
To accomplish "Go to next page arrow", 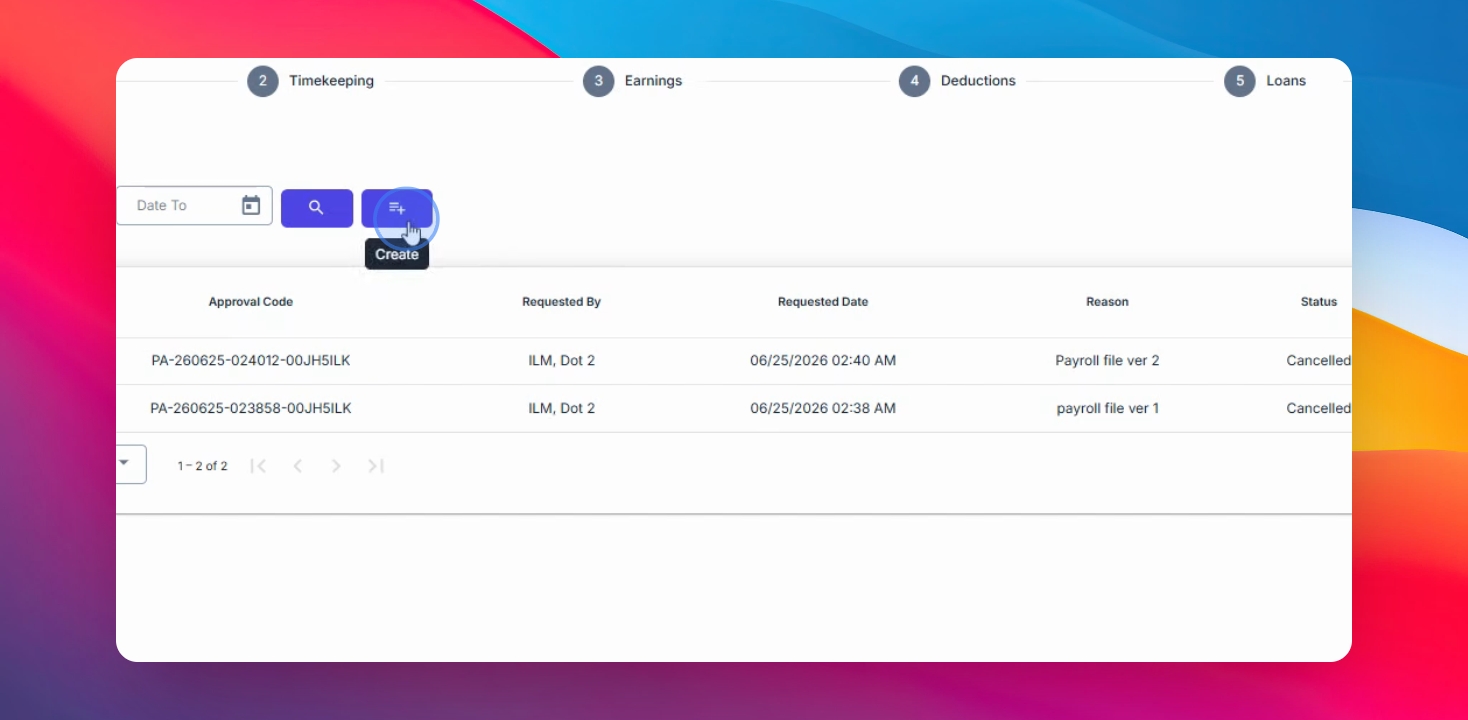I will point(336,466).
